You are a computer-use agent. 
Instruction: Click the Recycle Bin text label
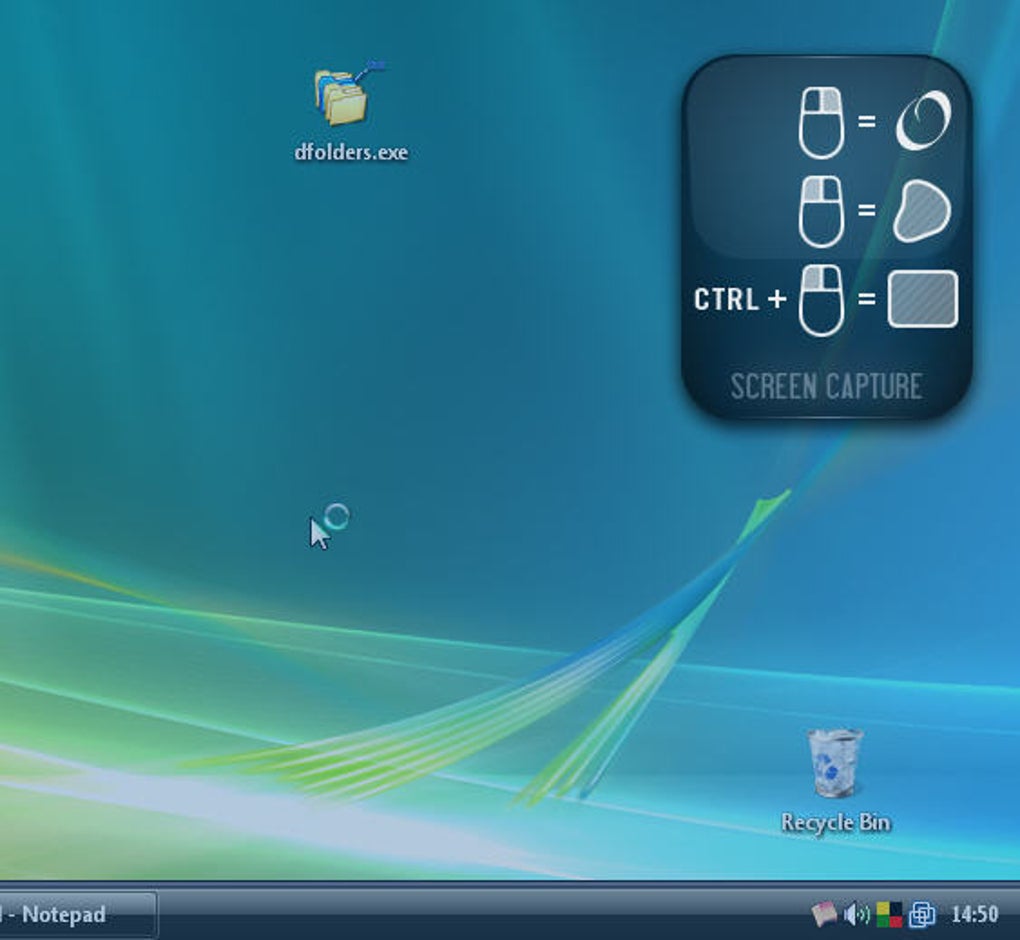835,823
